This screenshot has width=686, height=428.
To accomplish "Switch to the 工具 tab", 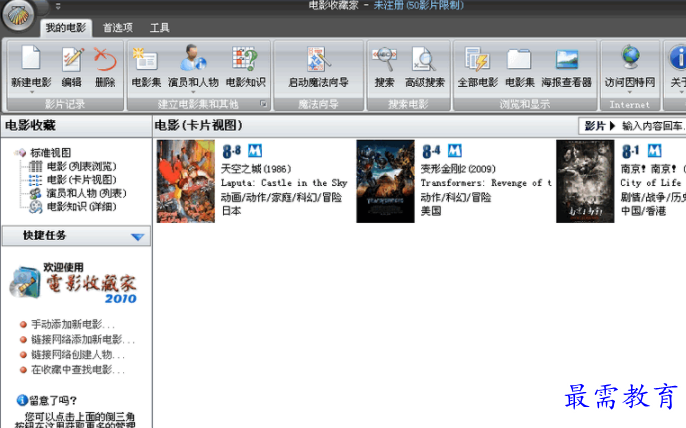I will [160, 28].
